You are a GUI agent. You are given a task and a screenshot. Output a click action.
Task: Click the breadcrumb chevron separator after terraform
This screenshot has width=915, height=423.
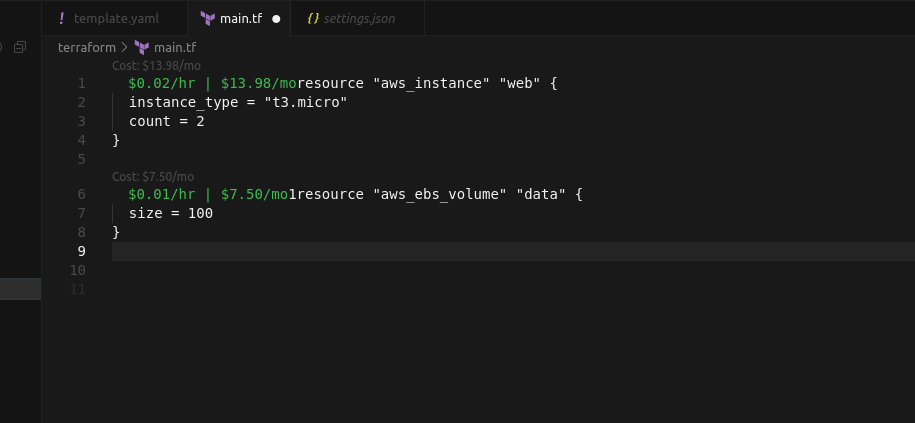124,47
